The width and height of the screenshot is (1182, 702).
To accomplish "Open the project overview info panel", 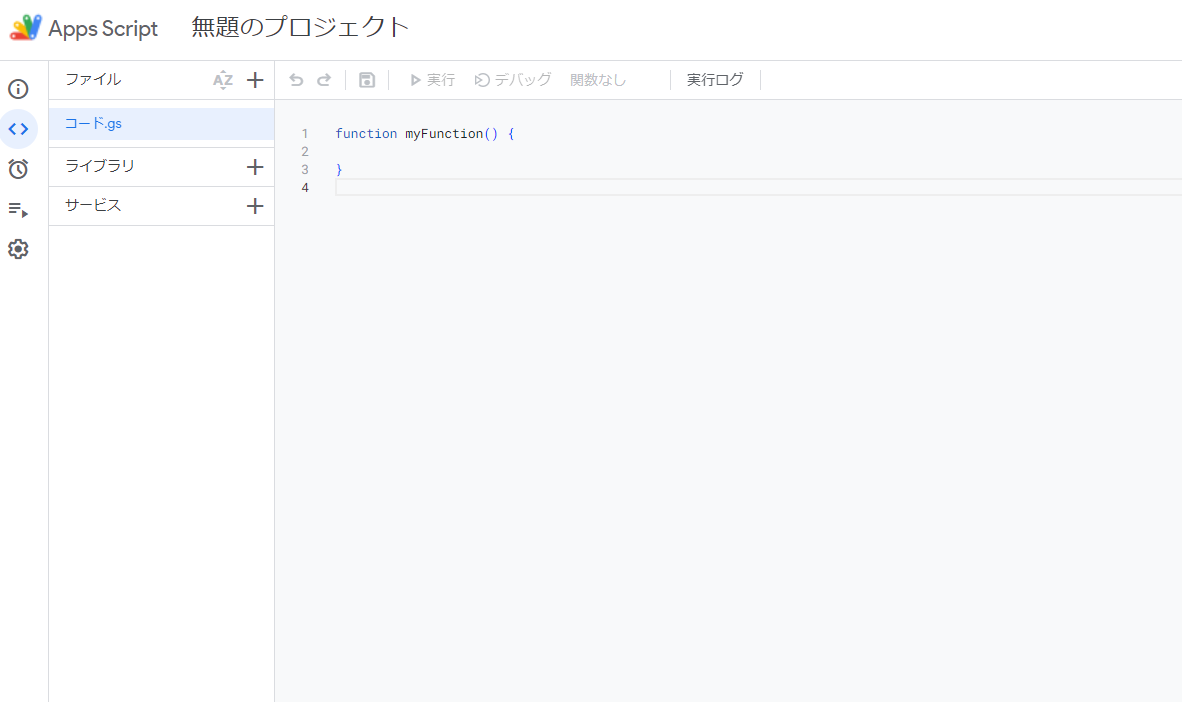I will pos(18,89).
